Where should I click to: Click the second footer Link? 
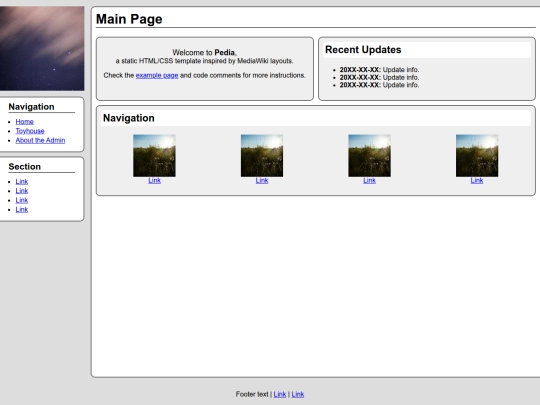(x=298, y=394)
